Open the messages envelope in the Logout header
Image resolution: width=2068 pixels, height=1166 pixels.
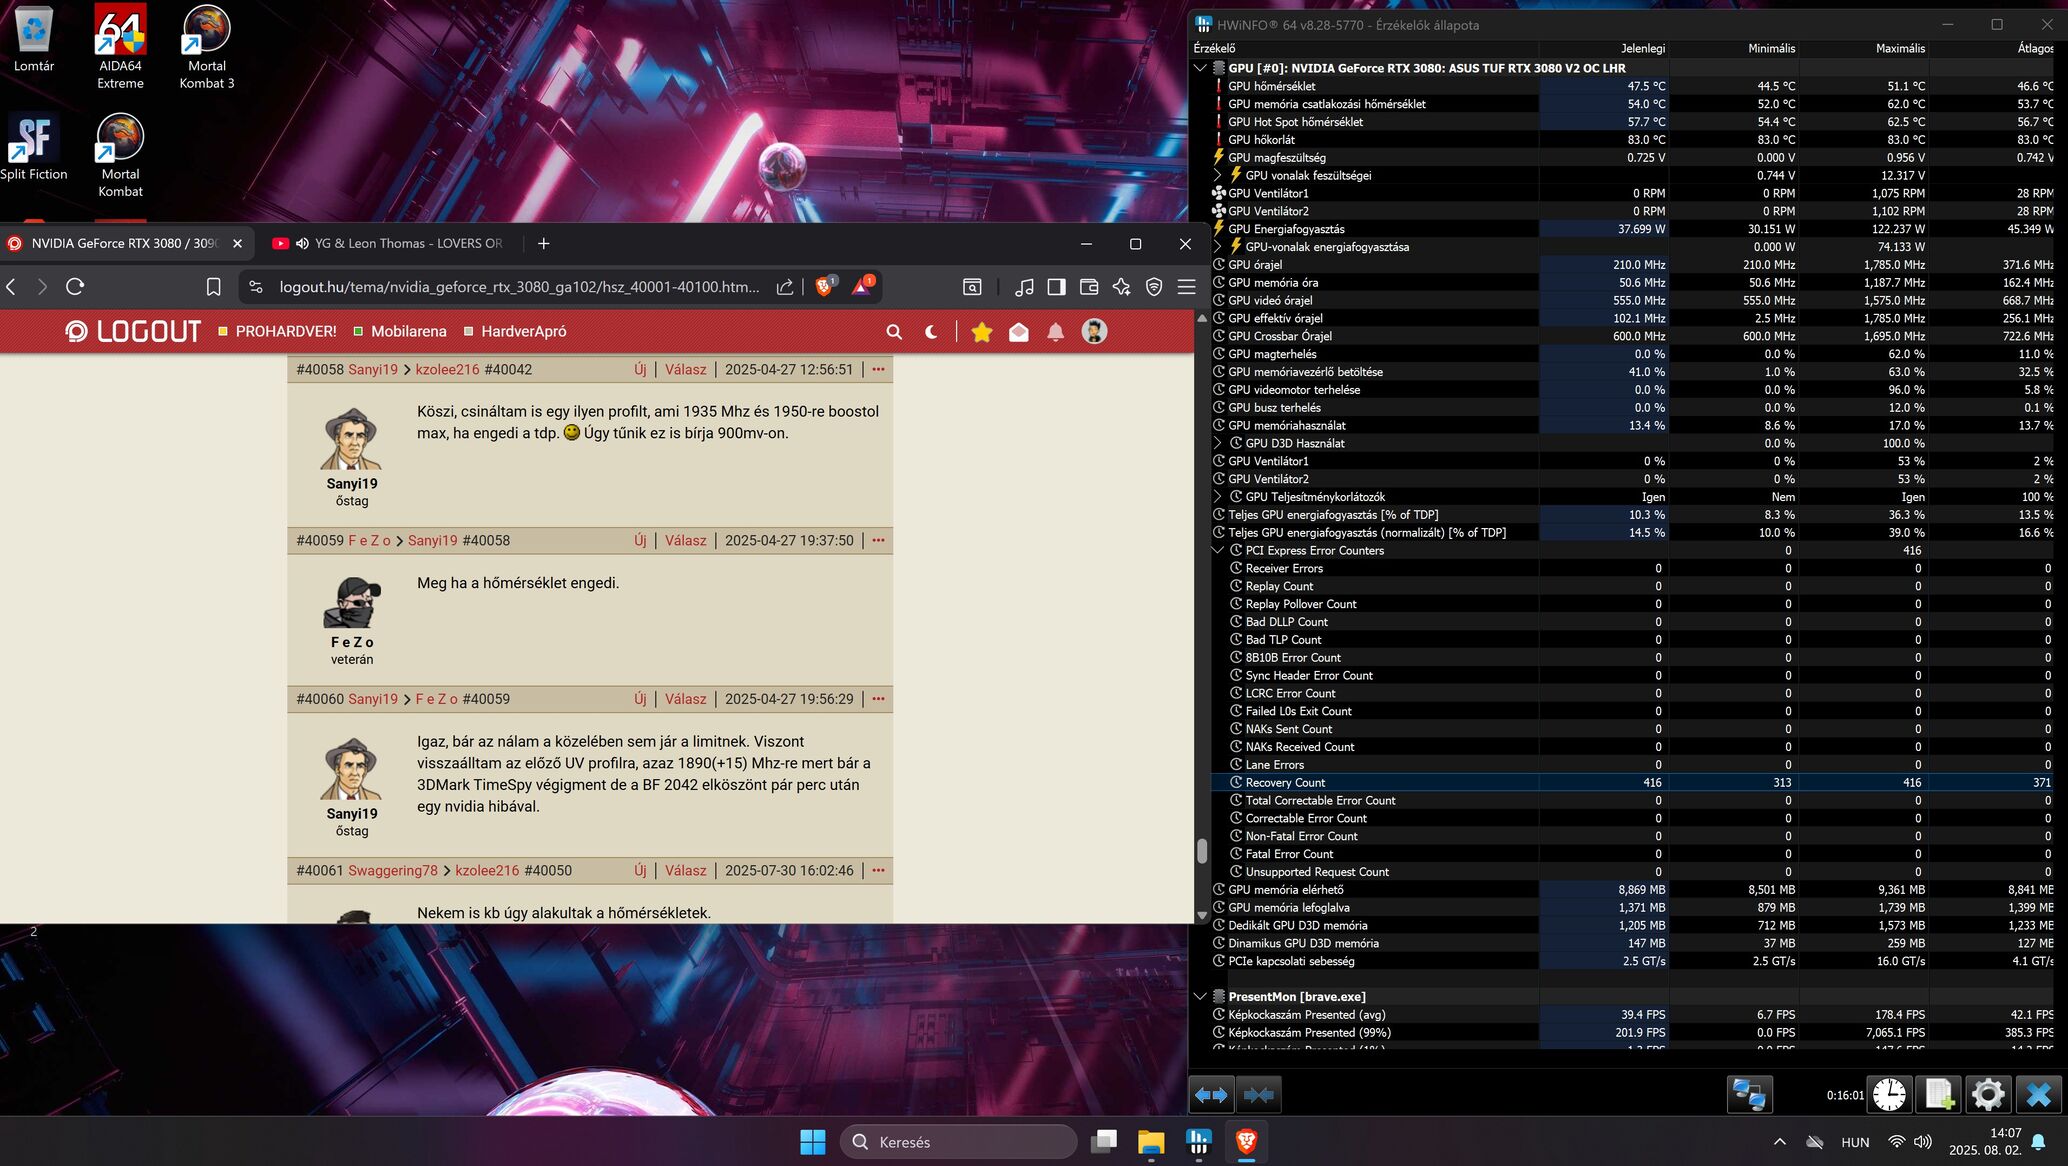[1018, 332]
